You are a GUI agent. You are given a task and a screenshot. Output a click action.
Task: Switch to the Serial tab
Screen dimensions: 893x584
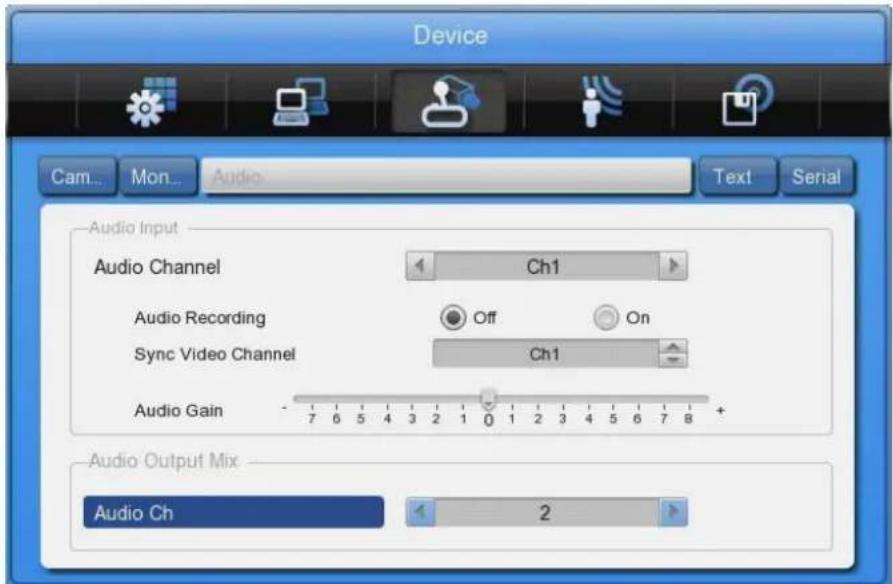(817, 177)
